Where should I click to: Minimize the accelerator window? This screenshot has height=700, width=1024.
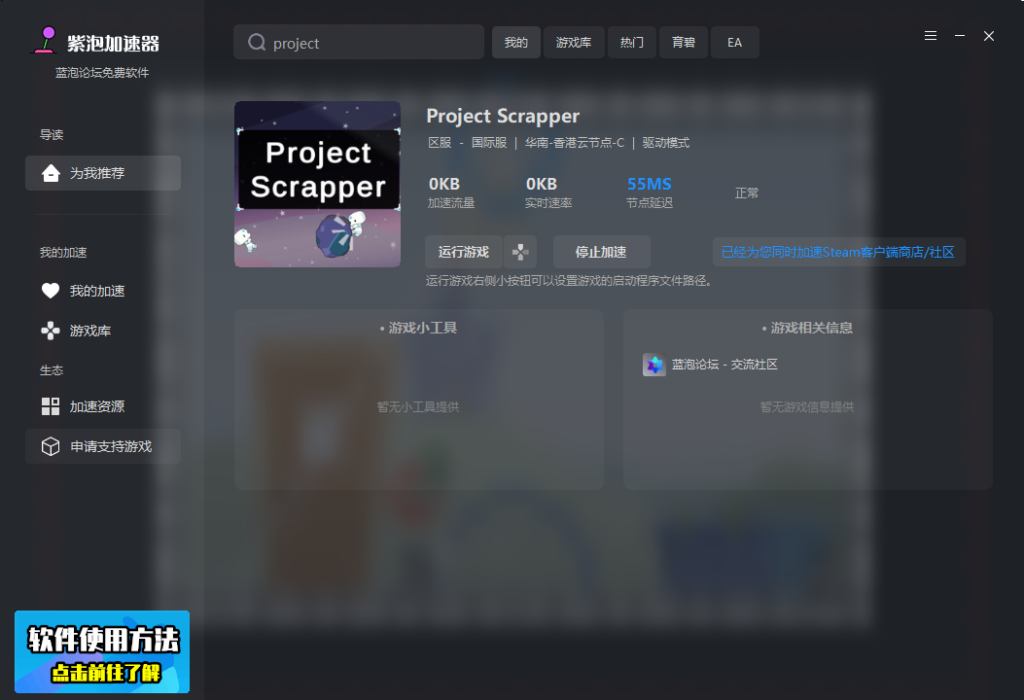click(960, 36)
